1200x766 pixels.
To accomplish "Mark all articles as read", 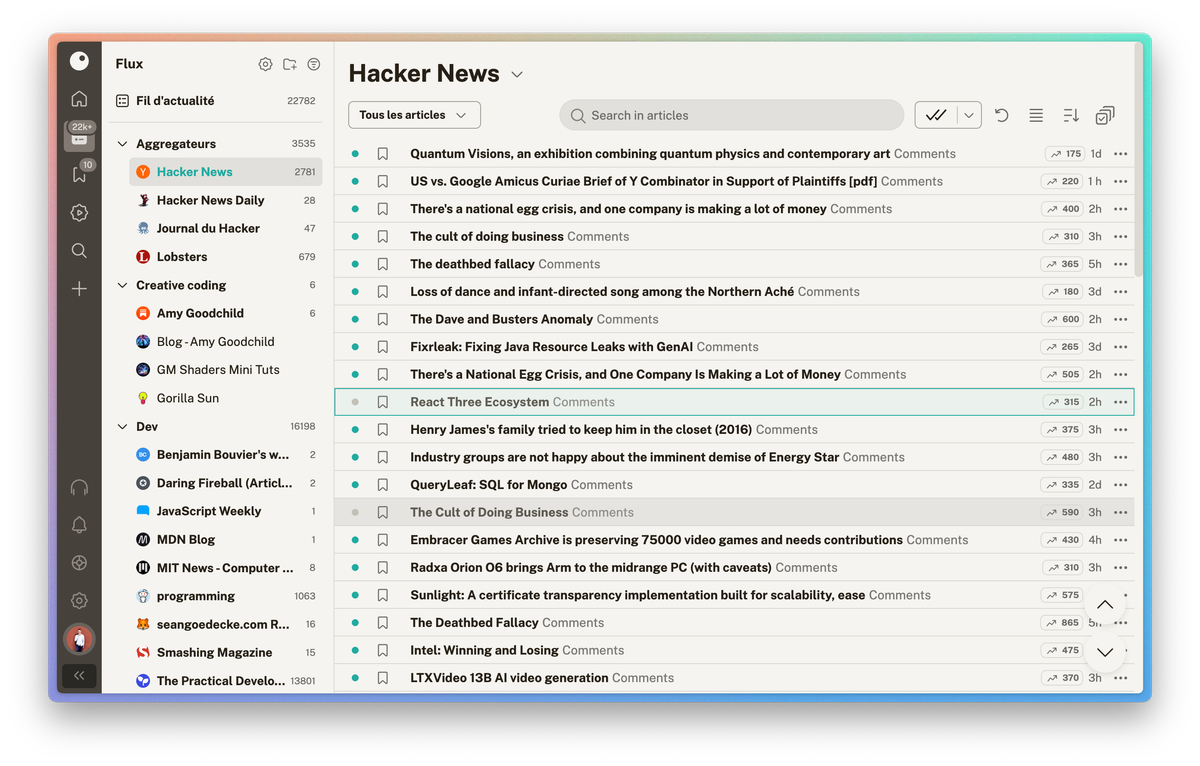I will tap(936, 115).
